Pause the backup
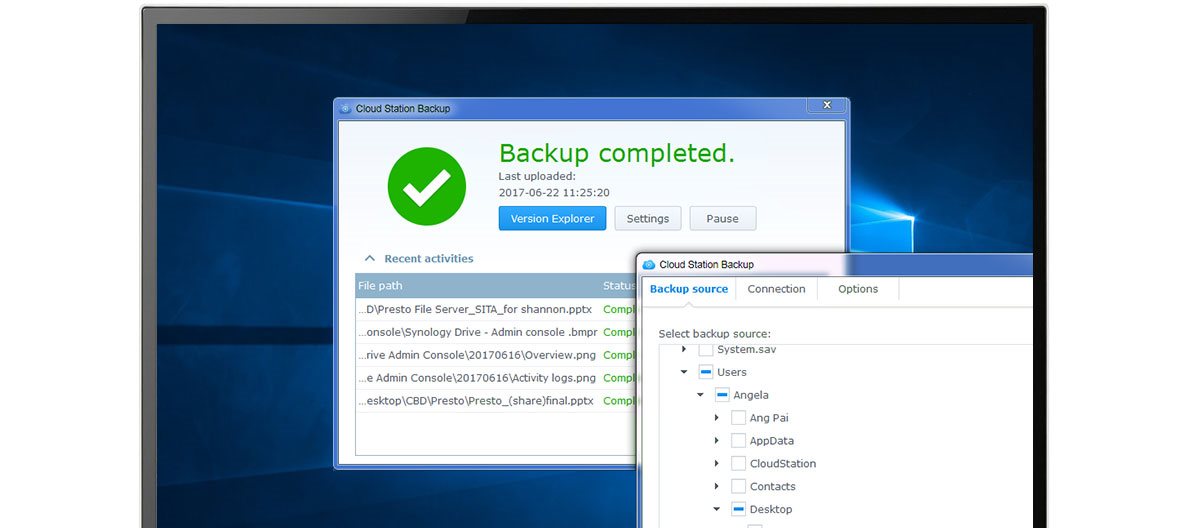This screenshot has width=1190, height=528. pyautogui.click(x=722, y=218)
